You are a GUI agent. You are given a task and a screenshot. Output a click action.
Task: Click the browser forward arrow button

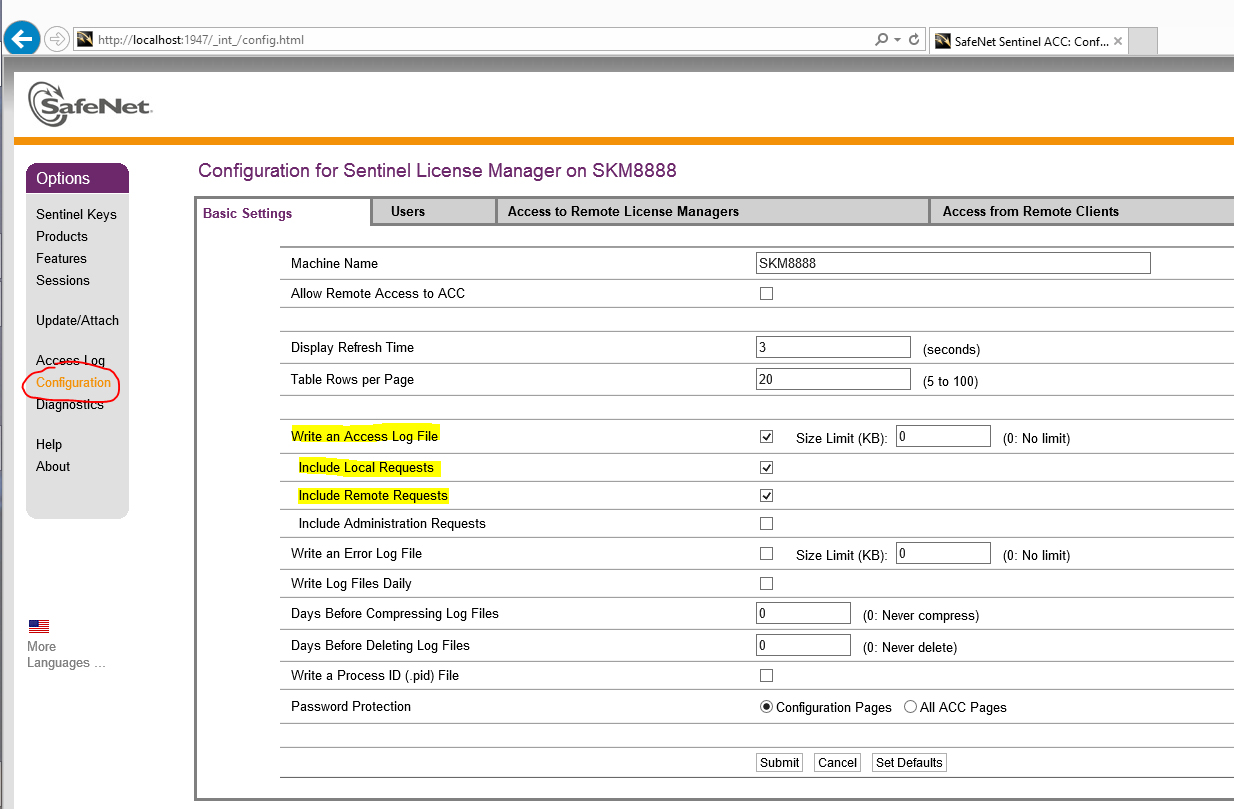(57, 39)
